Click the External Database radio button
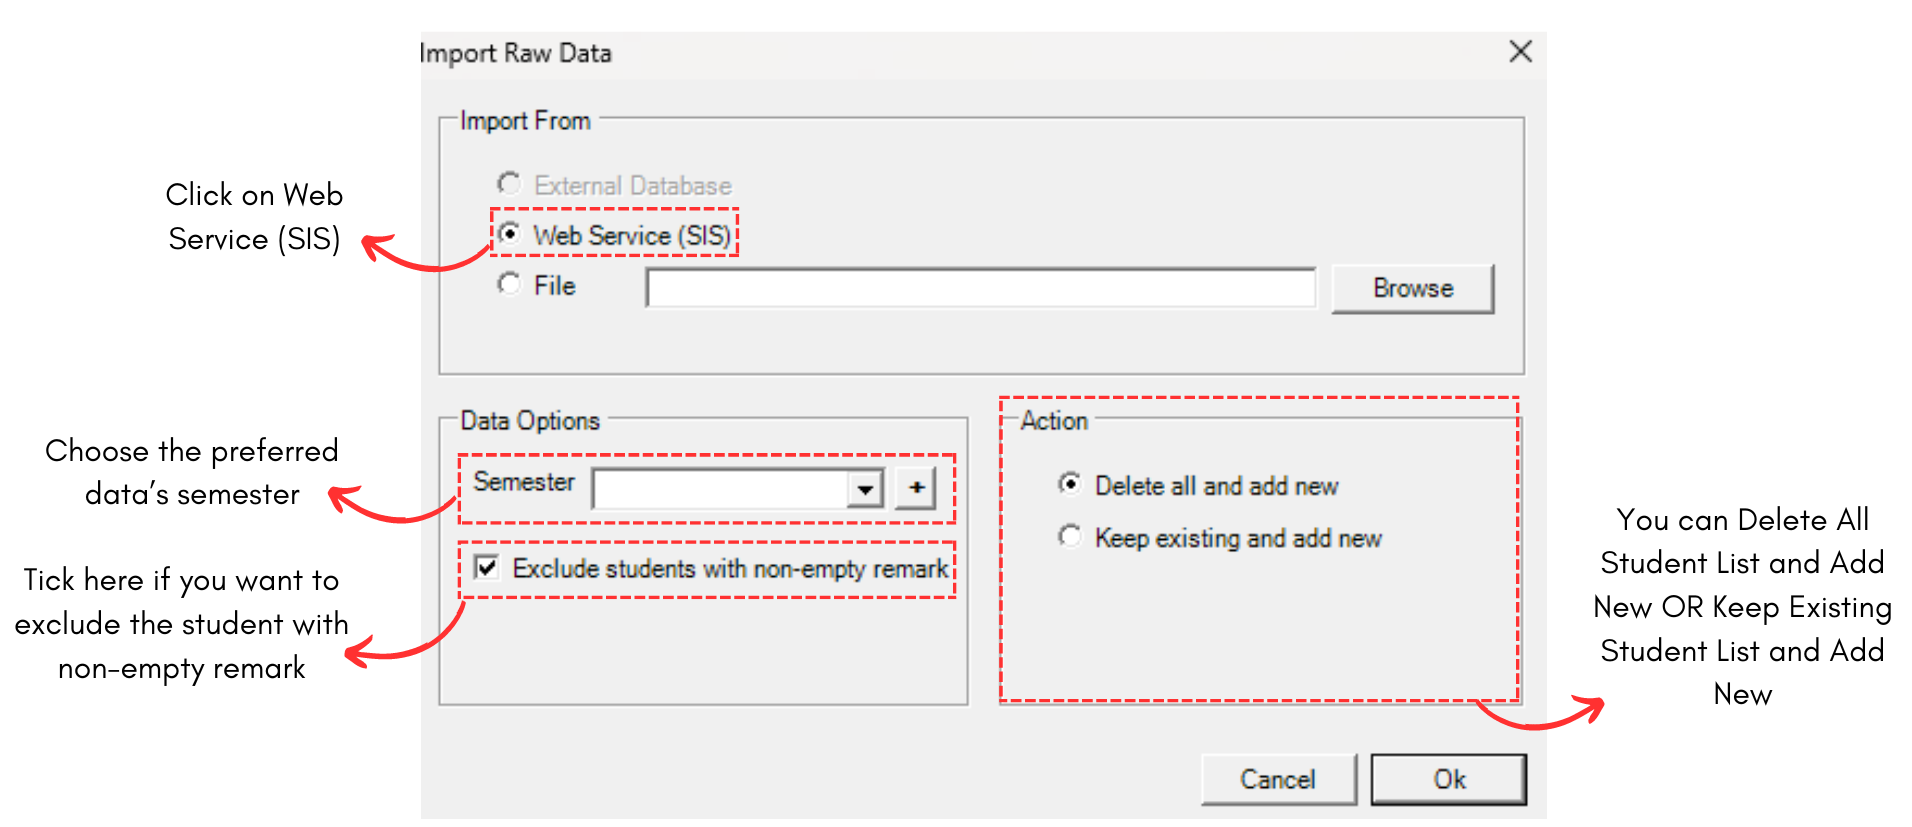Viewport: 1912px width, 827px height. 509,183
